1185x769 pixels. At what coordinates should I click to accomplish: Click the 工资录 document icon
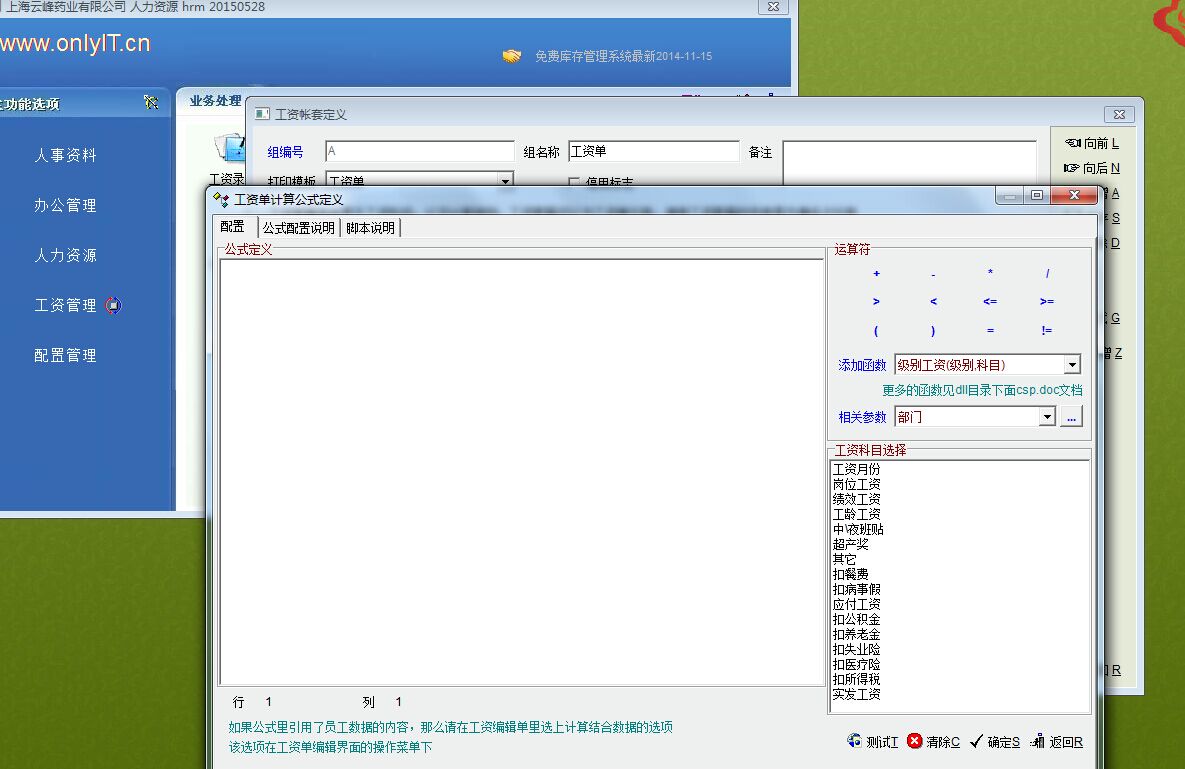pyautogui.click(x=230, y=150)
